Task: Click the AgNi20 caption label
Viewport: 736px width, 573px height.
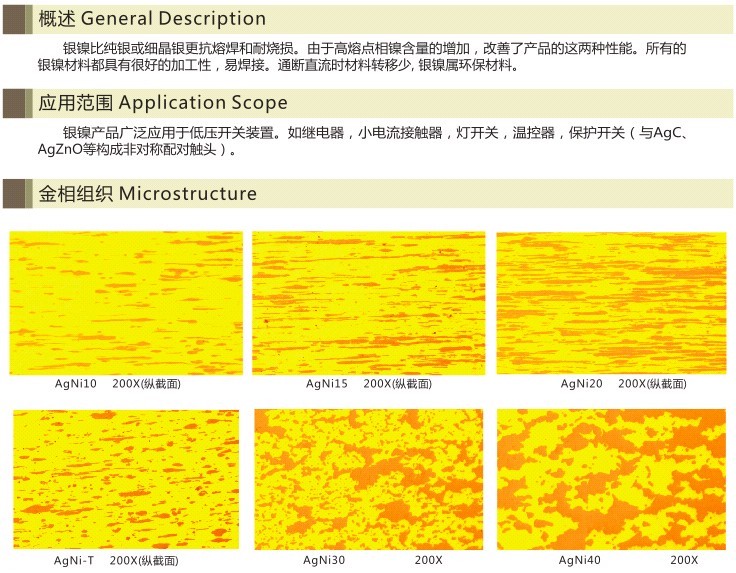Action: 581,384
